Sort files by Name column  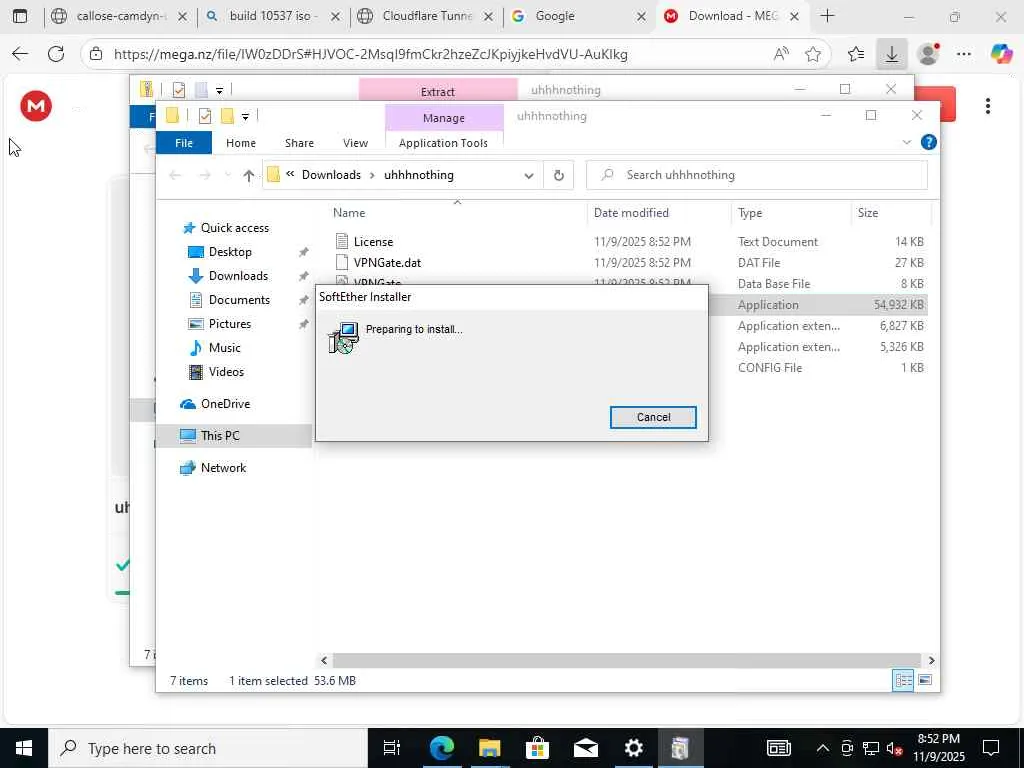coord(349,213)
